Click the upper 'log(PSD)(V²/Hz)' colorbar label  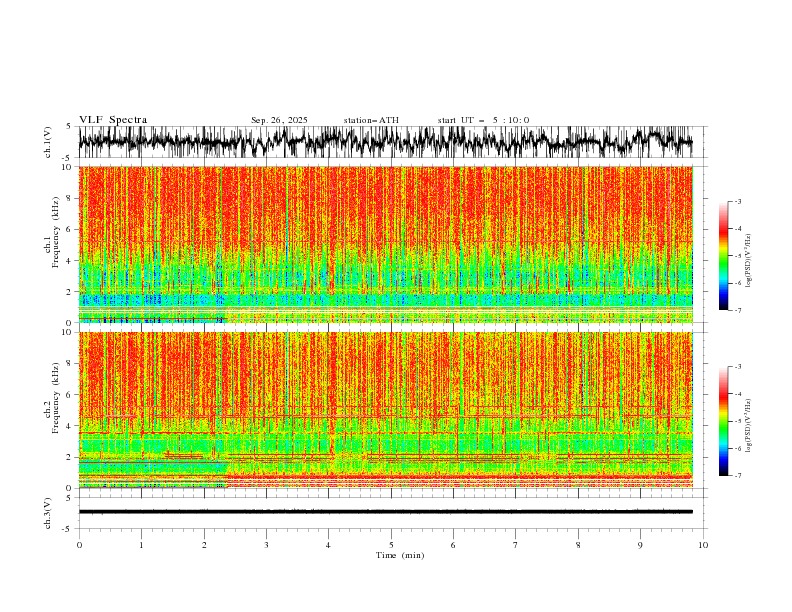(748, 261)
